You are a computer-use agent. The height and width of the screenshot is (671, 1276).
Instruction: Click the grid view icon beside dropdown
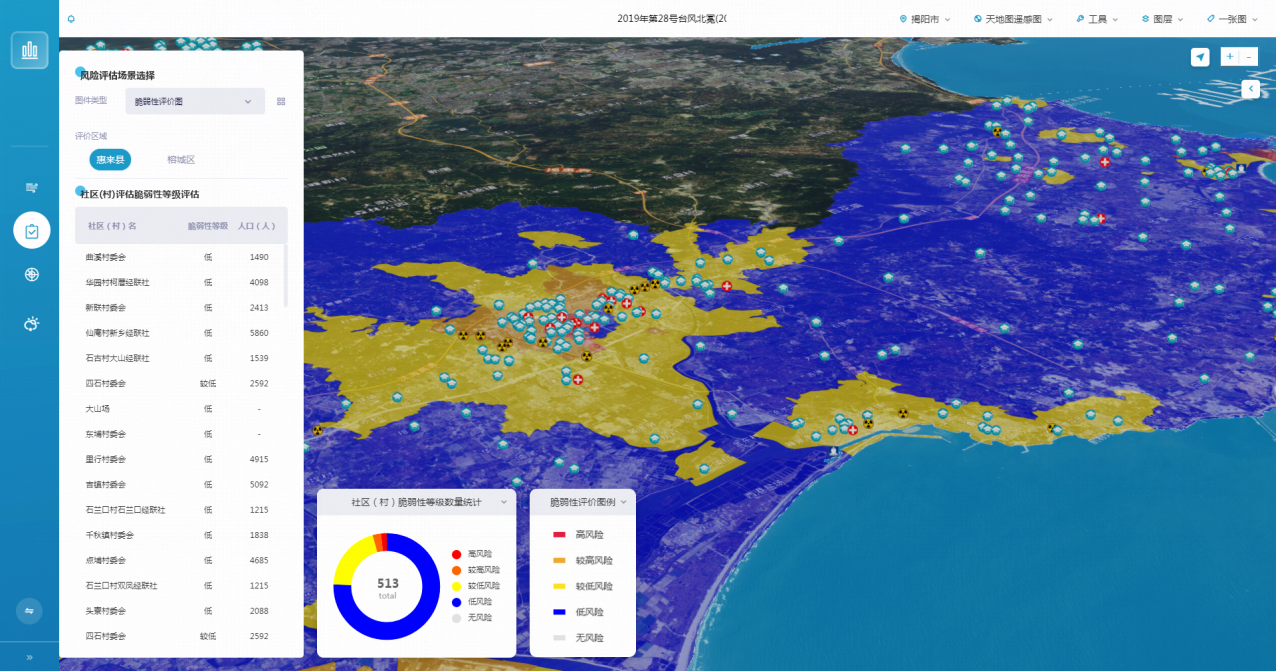(x=281, y=101)
